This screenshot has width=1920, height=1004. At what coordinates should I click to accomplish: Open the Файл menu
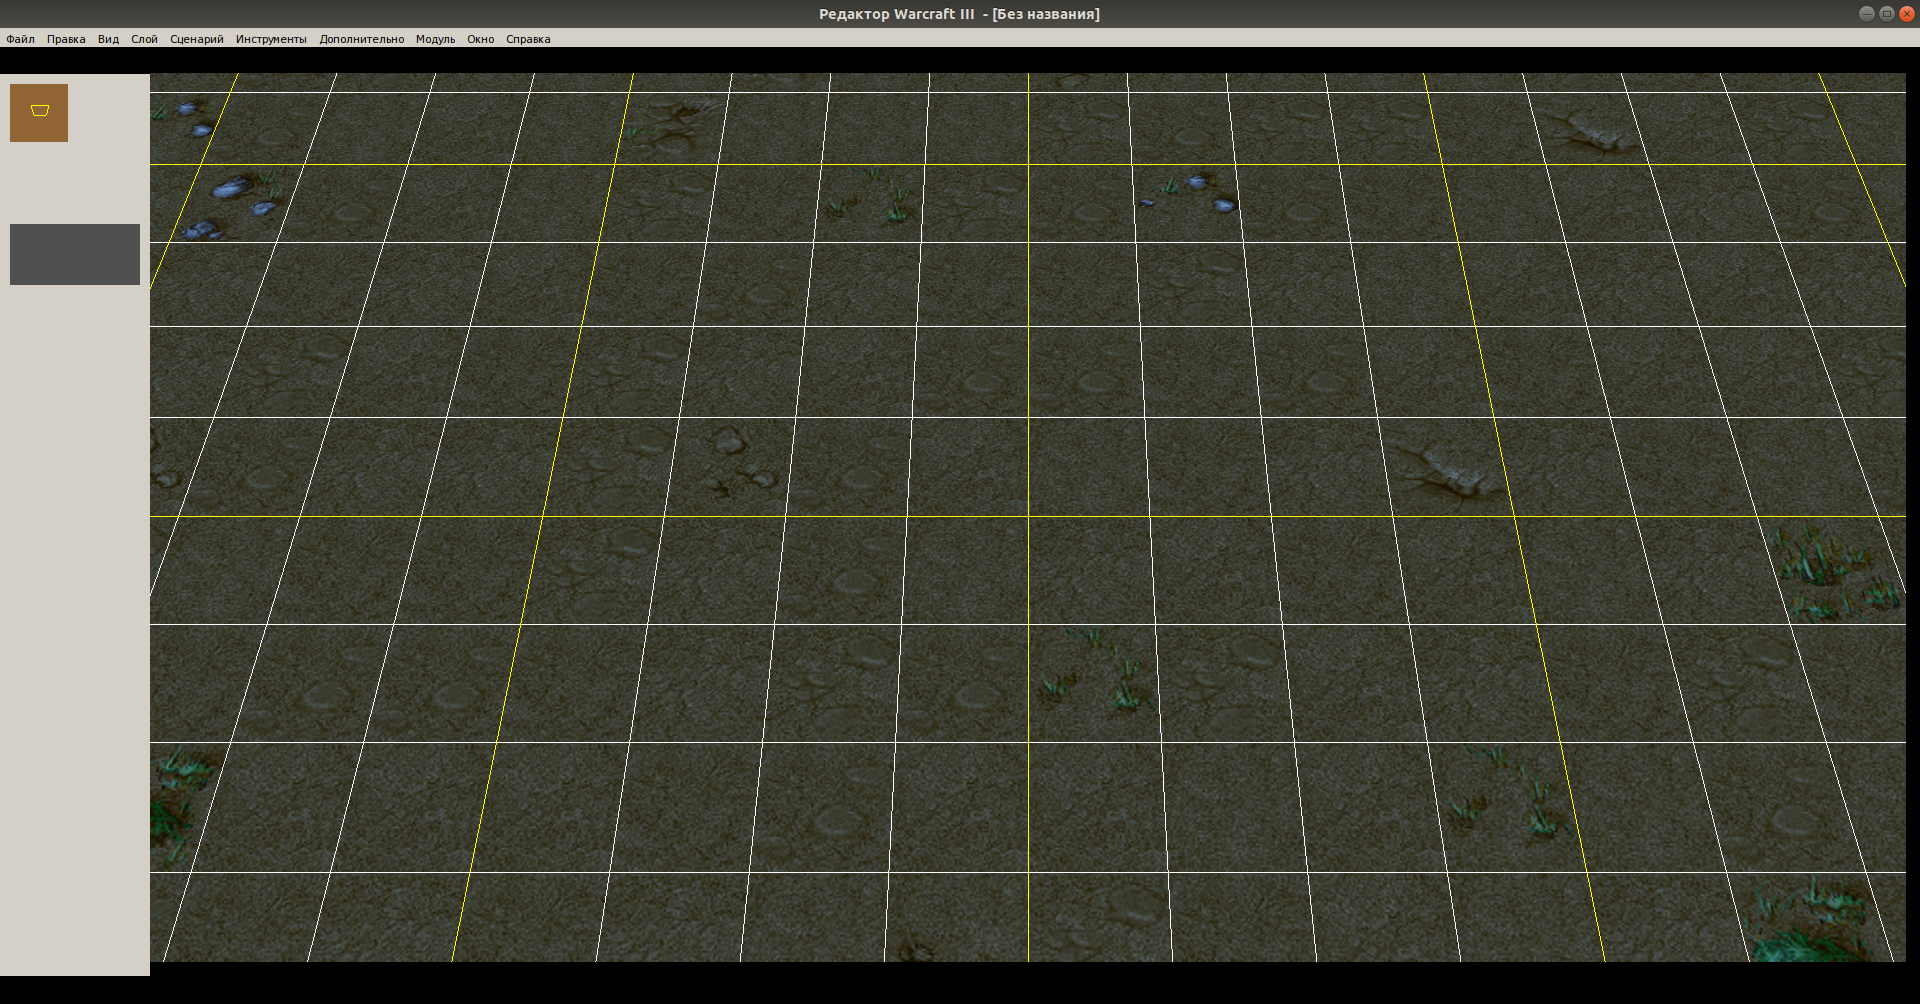click(20, 39)
